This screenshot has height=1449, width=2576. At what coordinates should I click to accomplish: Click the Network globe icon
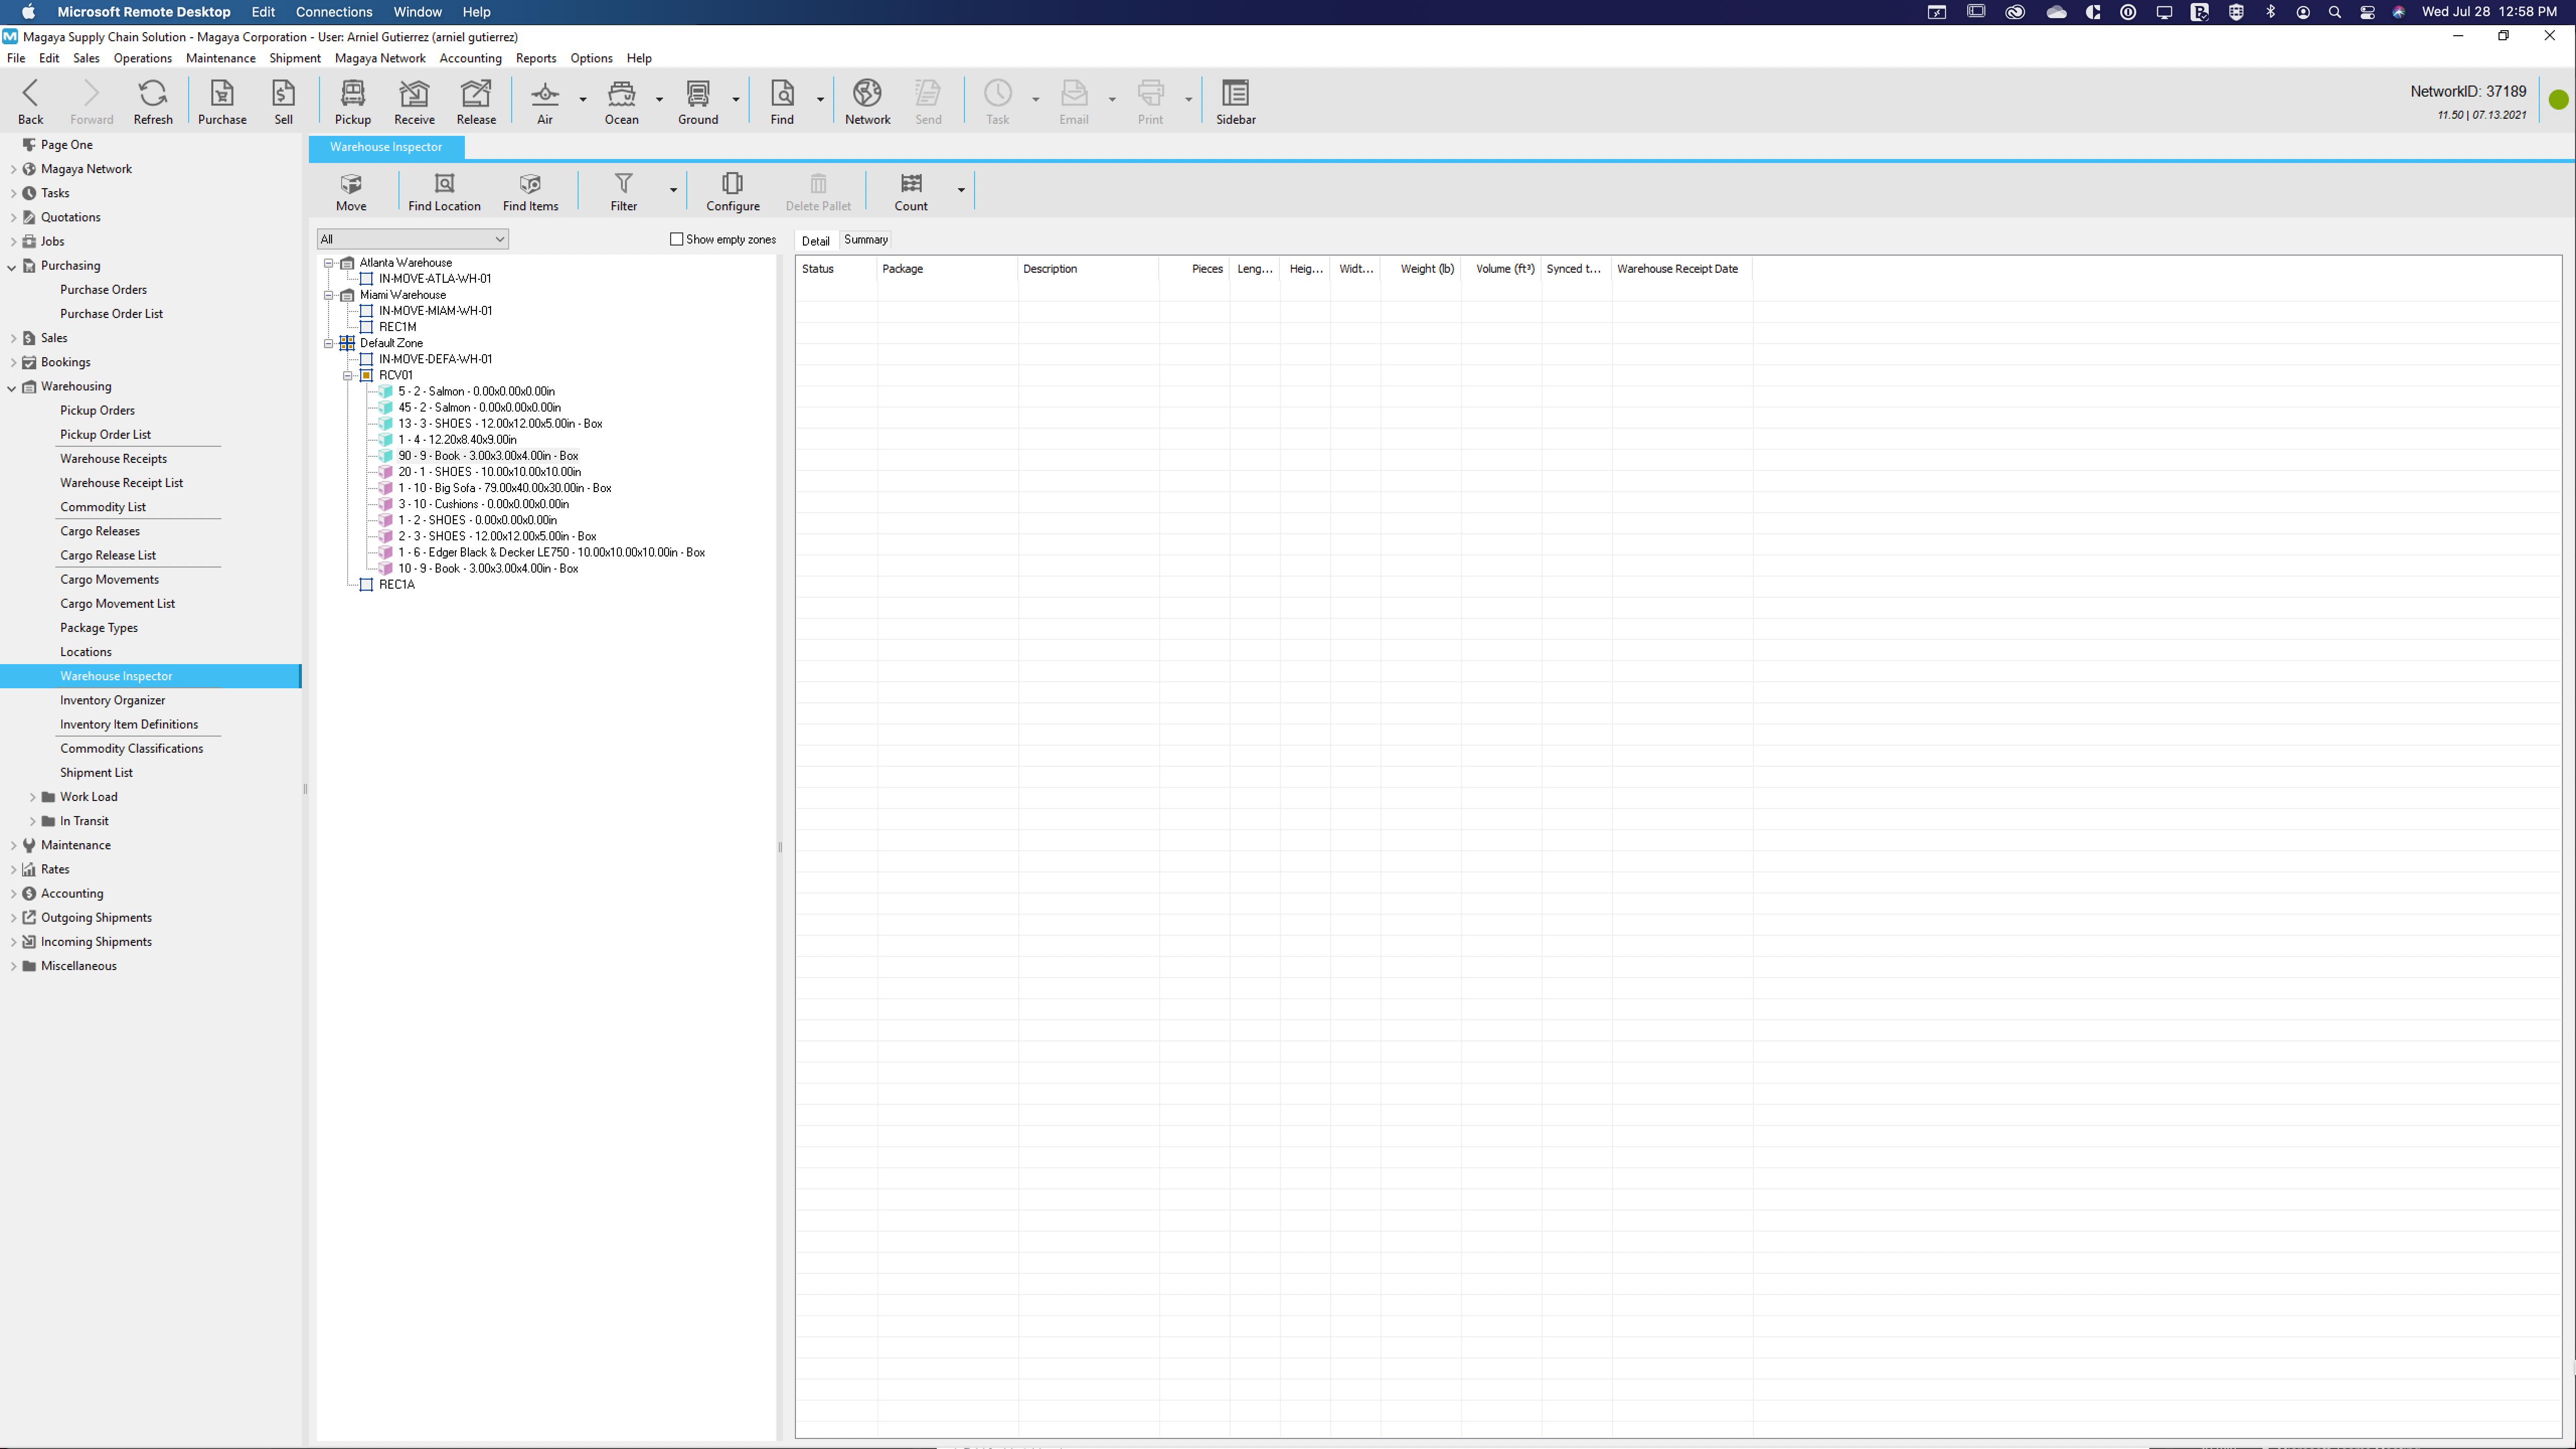coord(867,102)
